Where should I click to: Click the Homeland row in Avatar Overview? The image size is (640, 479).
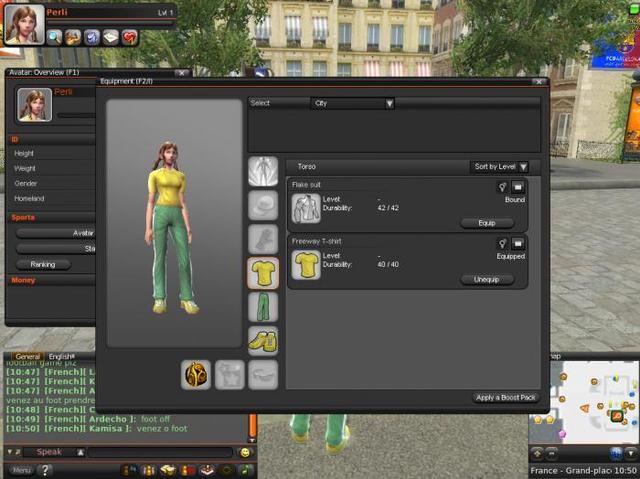click(52, 199)
